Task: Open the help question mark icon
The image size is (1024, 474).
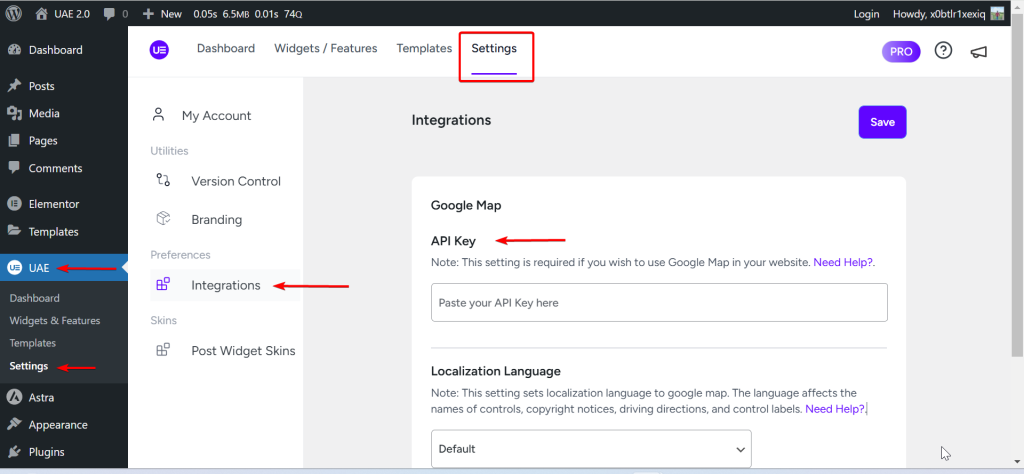Action: [x=943, y=50]
